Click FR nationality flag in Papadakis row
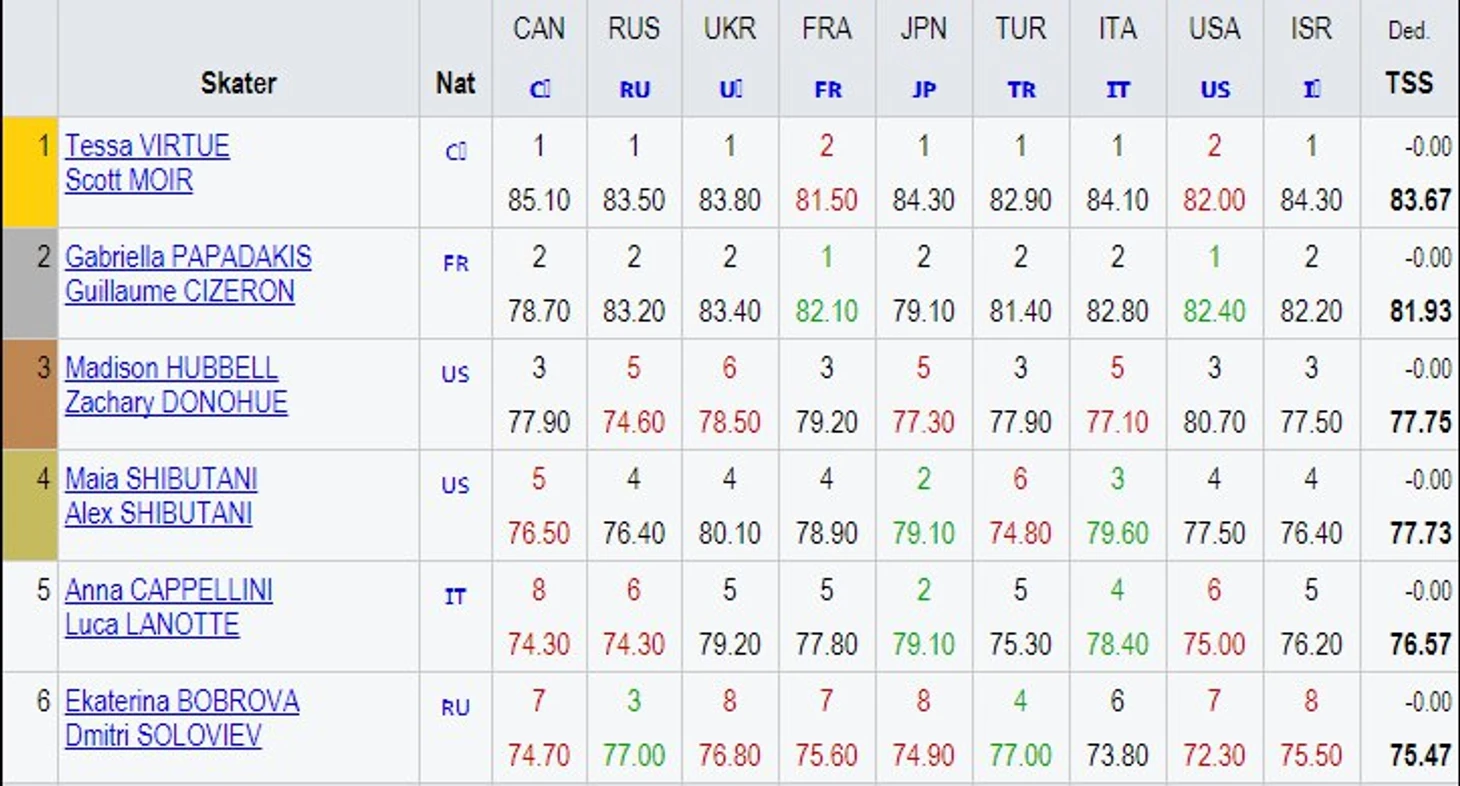 [455, 264]
